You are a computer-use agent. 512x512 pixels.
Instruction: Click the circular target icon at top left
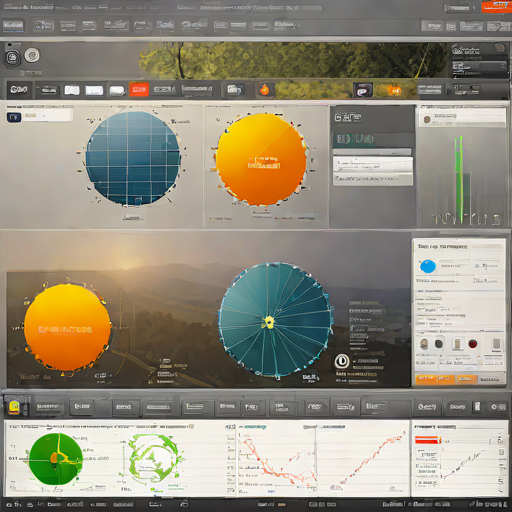click(32, 55)
